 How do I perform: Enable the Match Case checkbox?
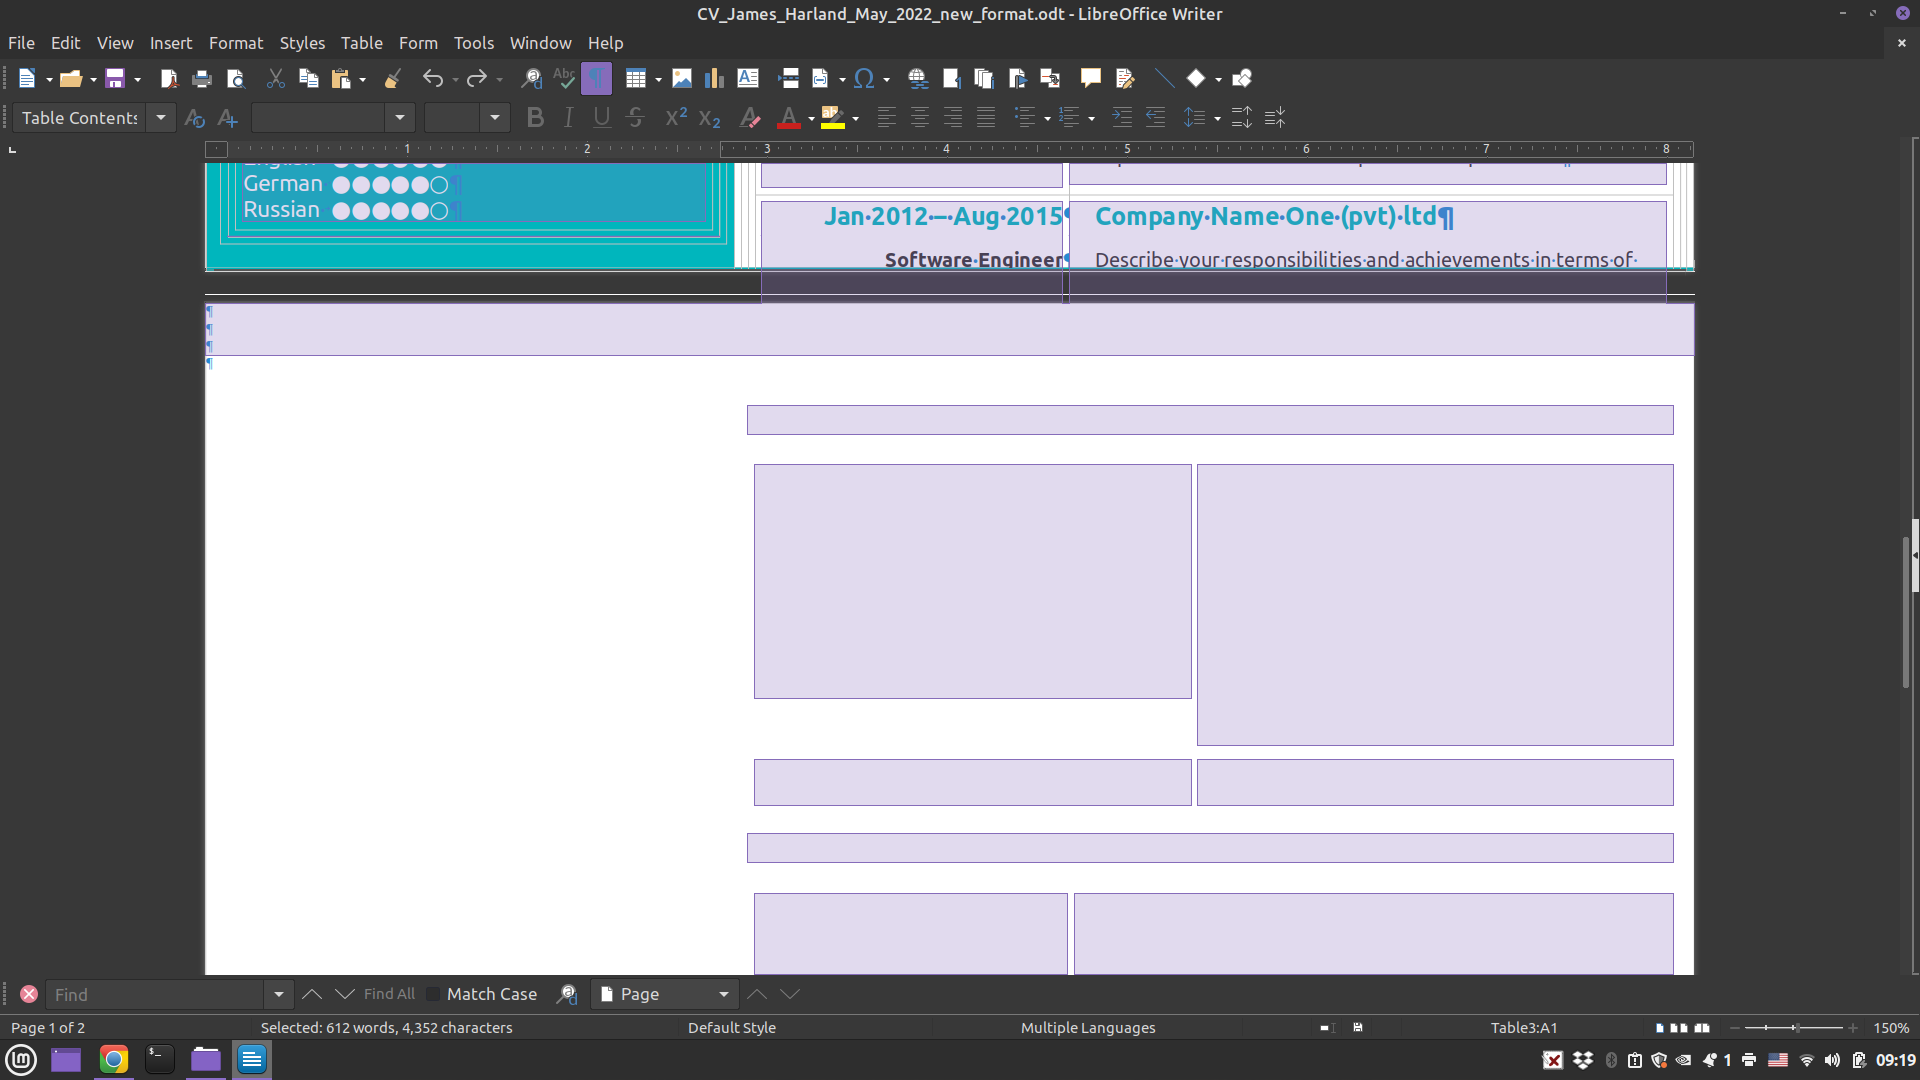433,994
